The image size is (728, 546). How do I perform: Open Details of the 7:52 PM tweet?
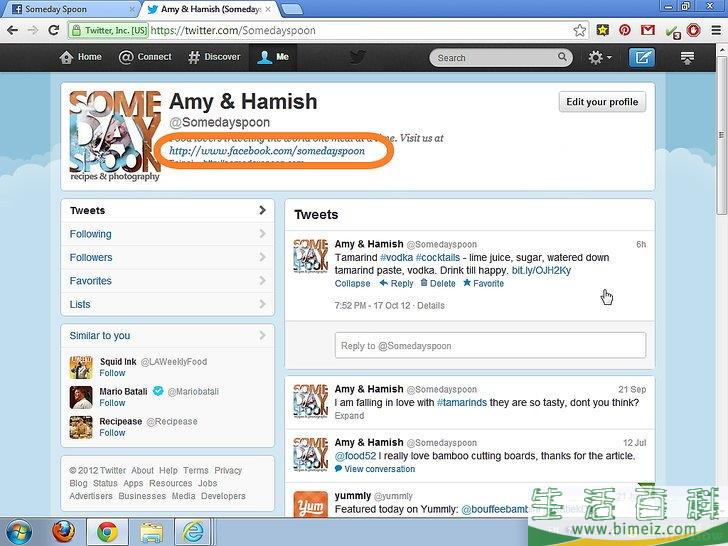pos(431,306)
